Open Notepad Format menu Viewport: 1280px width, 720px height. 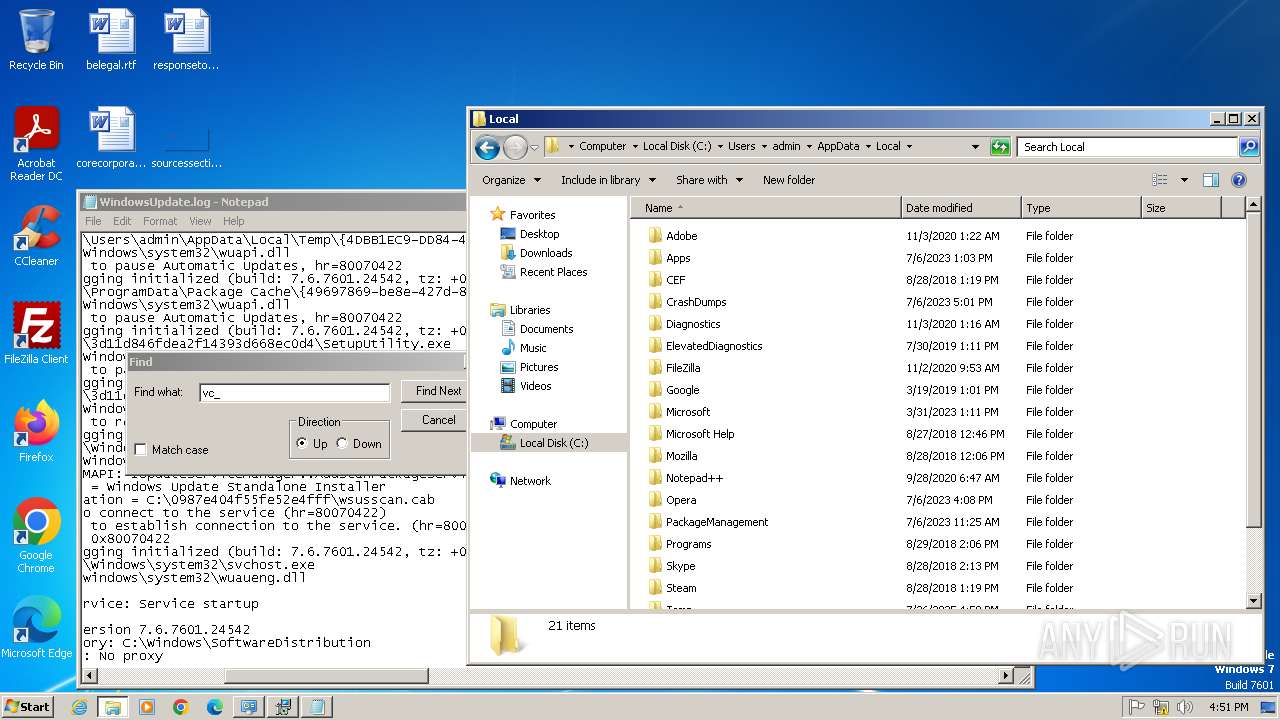point(160,221)
